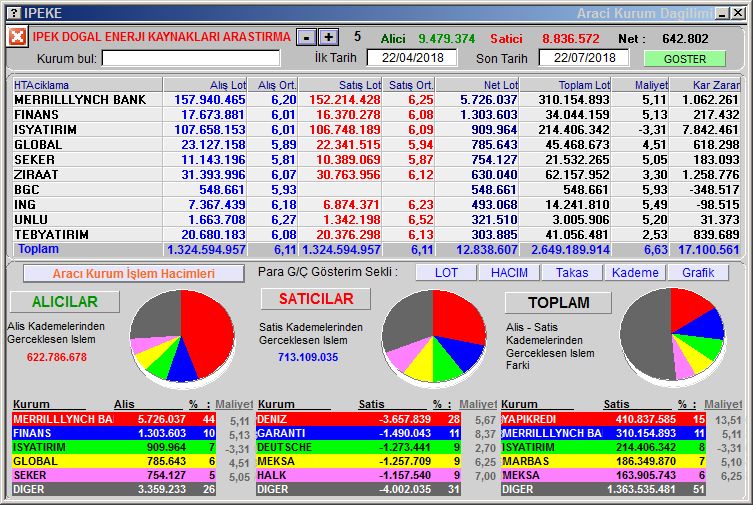
Task: Switch display to HACIM
Action: click(509, 273)
